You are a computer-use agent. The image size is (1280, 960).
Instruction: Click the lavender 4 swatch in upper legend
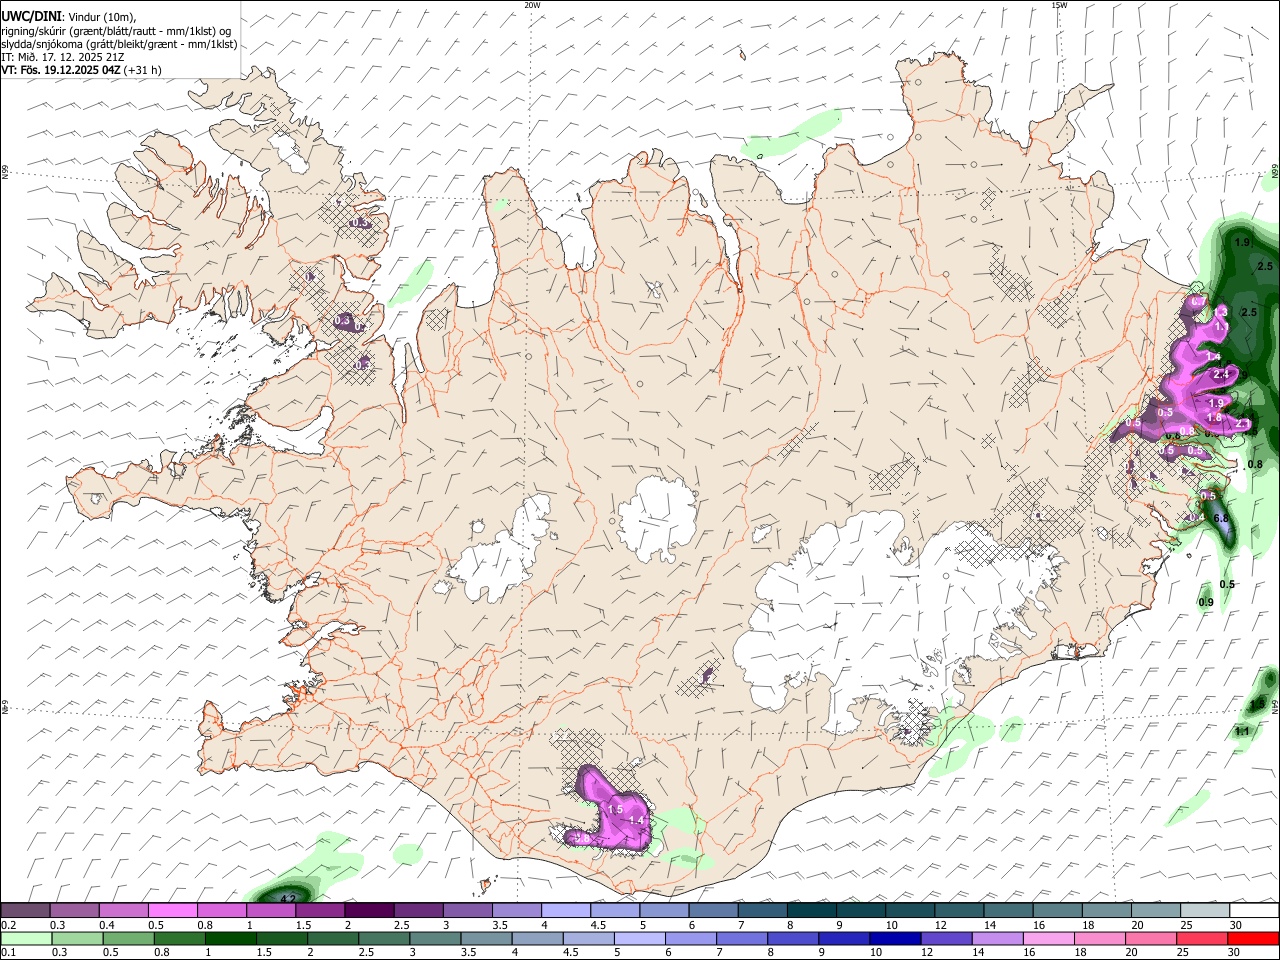(x=565, y=911)
